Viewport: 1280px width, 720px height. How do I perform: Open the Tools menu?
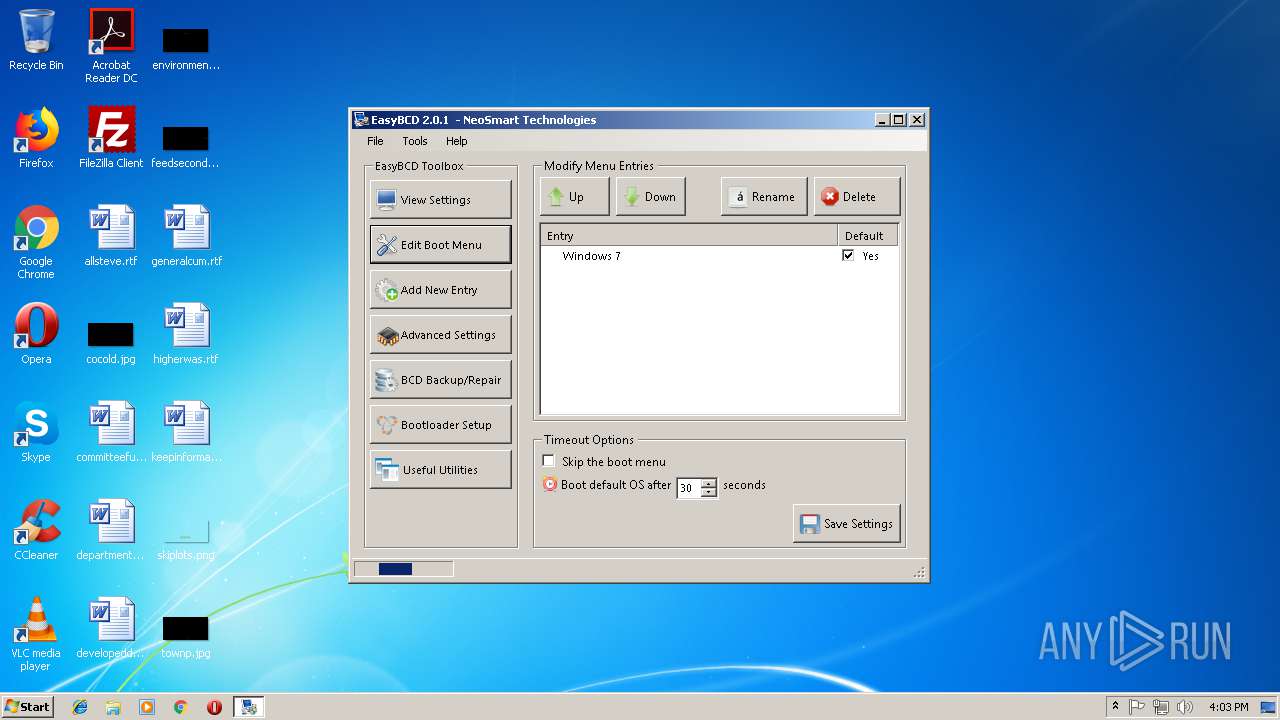click(414, 141)
